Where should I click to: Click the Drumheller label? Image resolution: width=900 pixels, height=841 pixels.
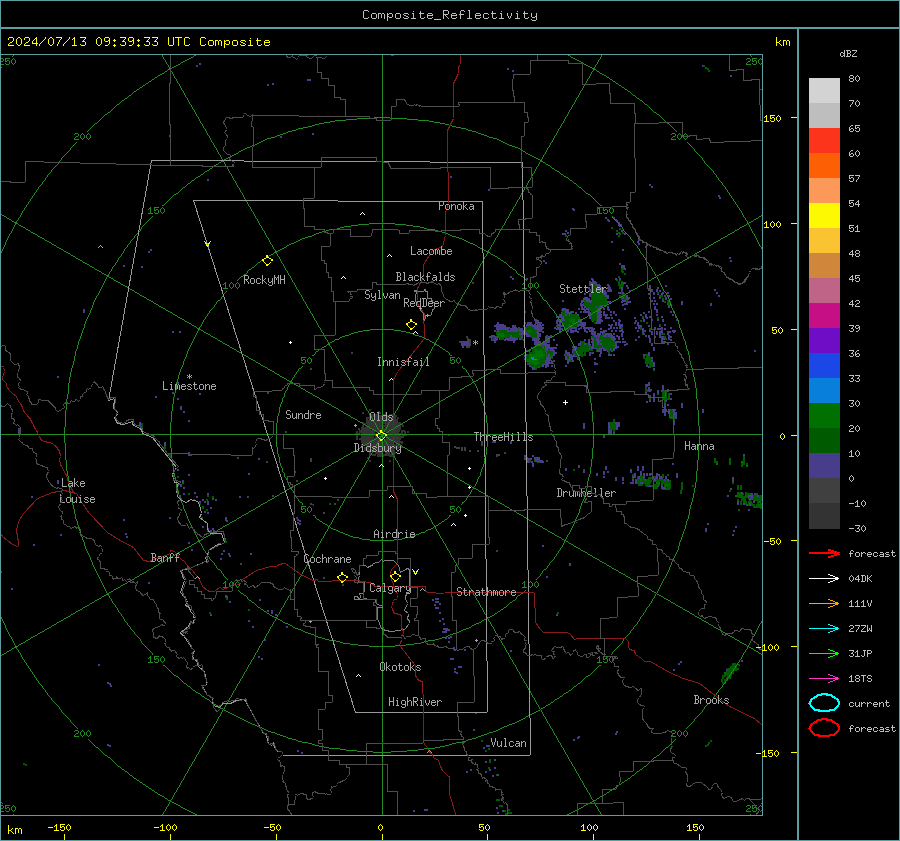point(586,493)
